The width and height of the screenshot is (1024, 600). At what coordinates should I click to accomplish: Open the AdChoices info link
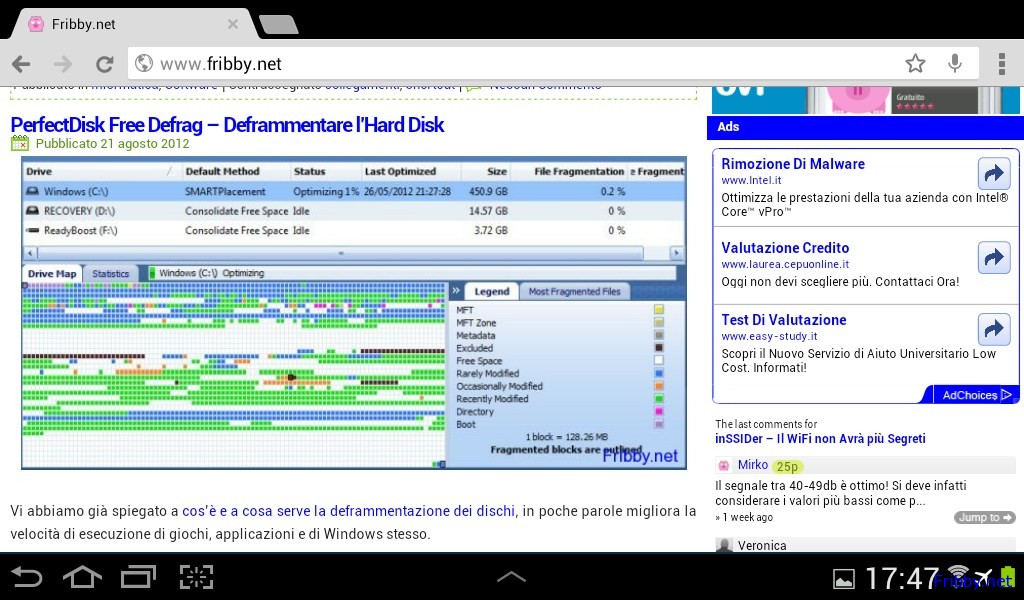[x=969, y=395]
